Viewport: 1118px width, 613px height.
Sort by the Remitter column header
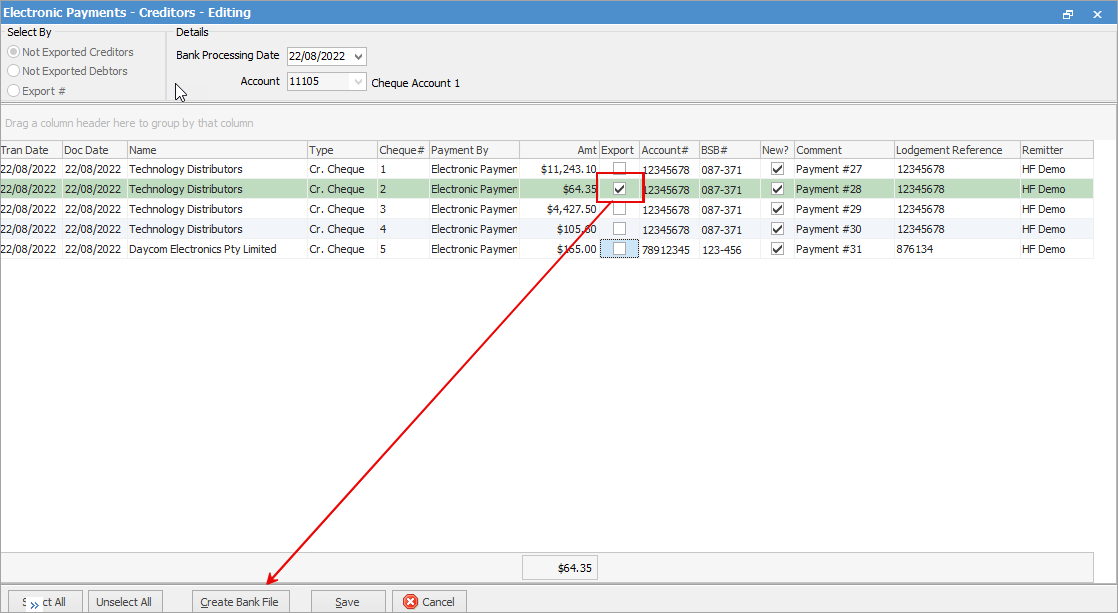[x=1057, y=150]
